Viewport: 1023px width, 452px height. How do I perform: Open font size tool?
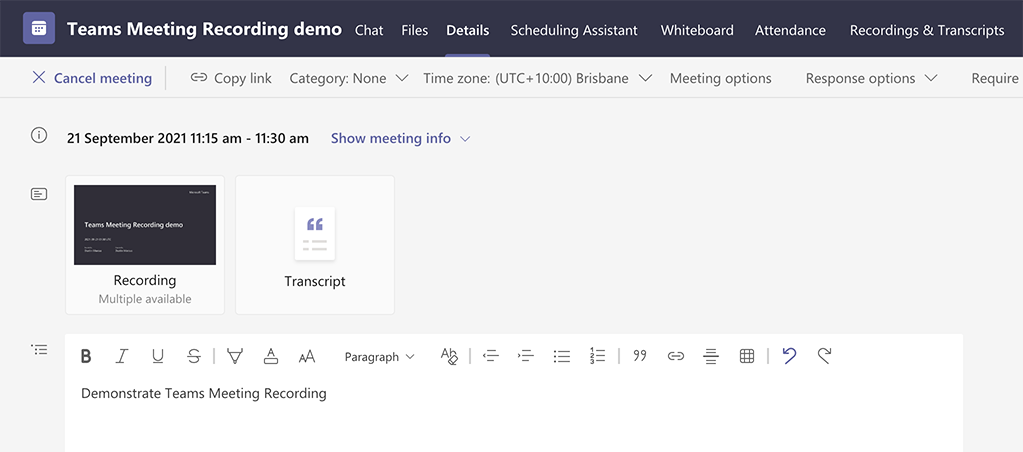coord(307,356)
